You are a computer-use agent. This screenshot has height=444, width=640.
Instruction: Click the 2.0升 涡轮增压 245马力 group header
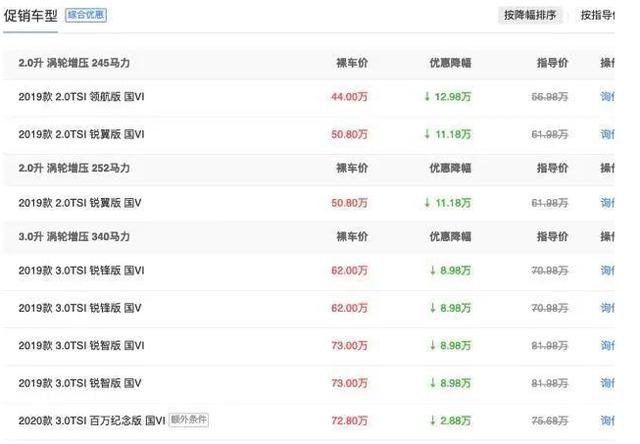(x=74, y=63)
